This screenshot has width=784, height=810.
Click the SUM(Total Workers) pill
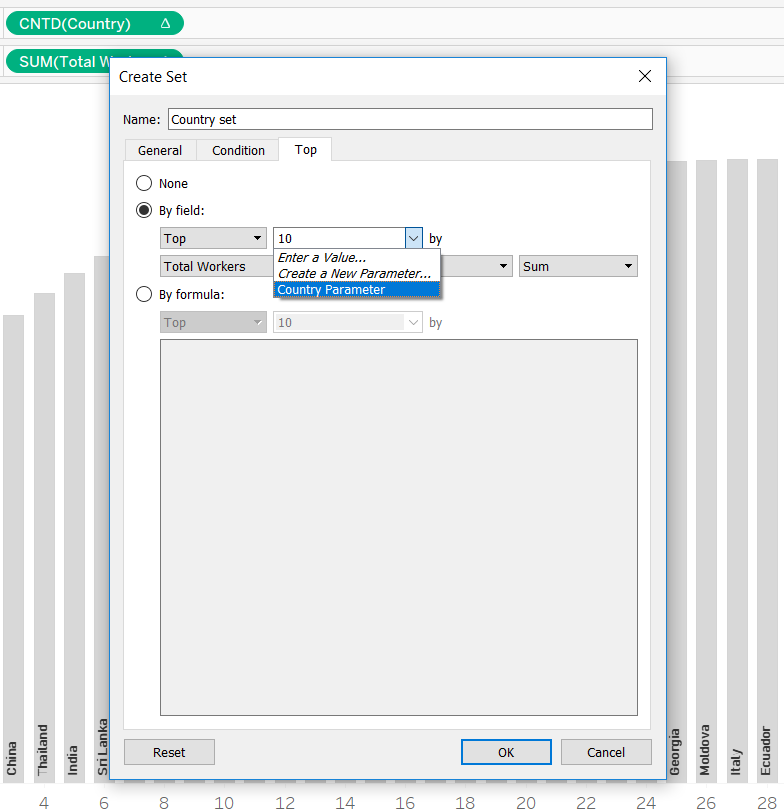[58, 61]
